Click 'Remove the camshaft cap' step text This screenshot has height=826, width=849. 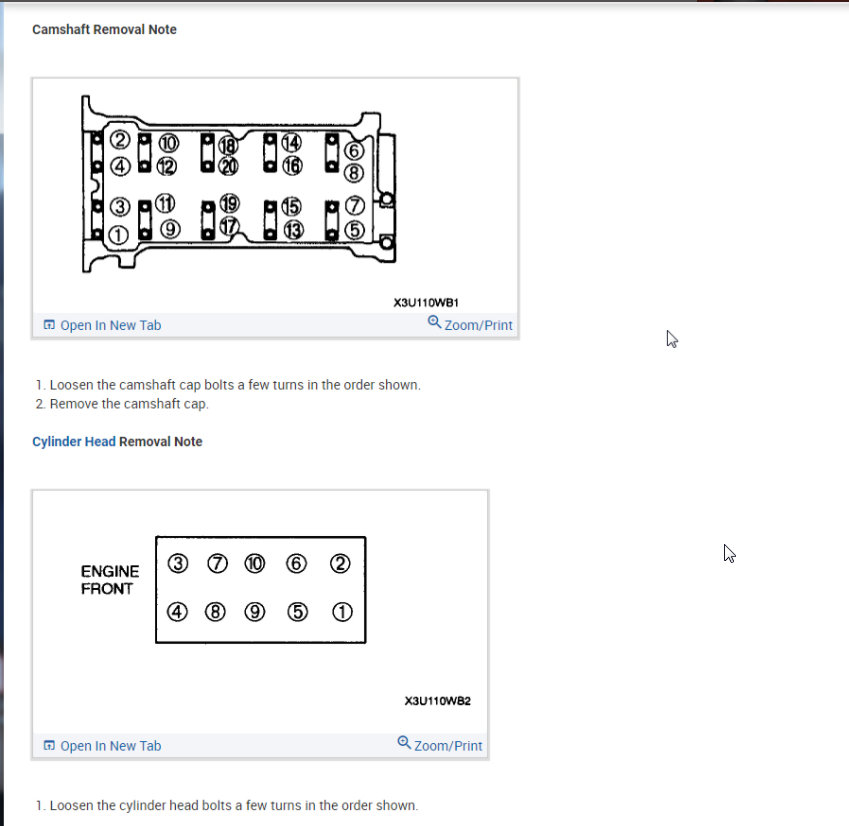(x=129, y=404)
